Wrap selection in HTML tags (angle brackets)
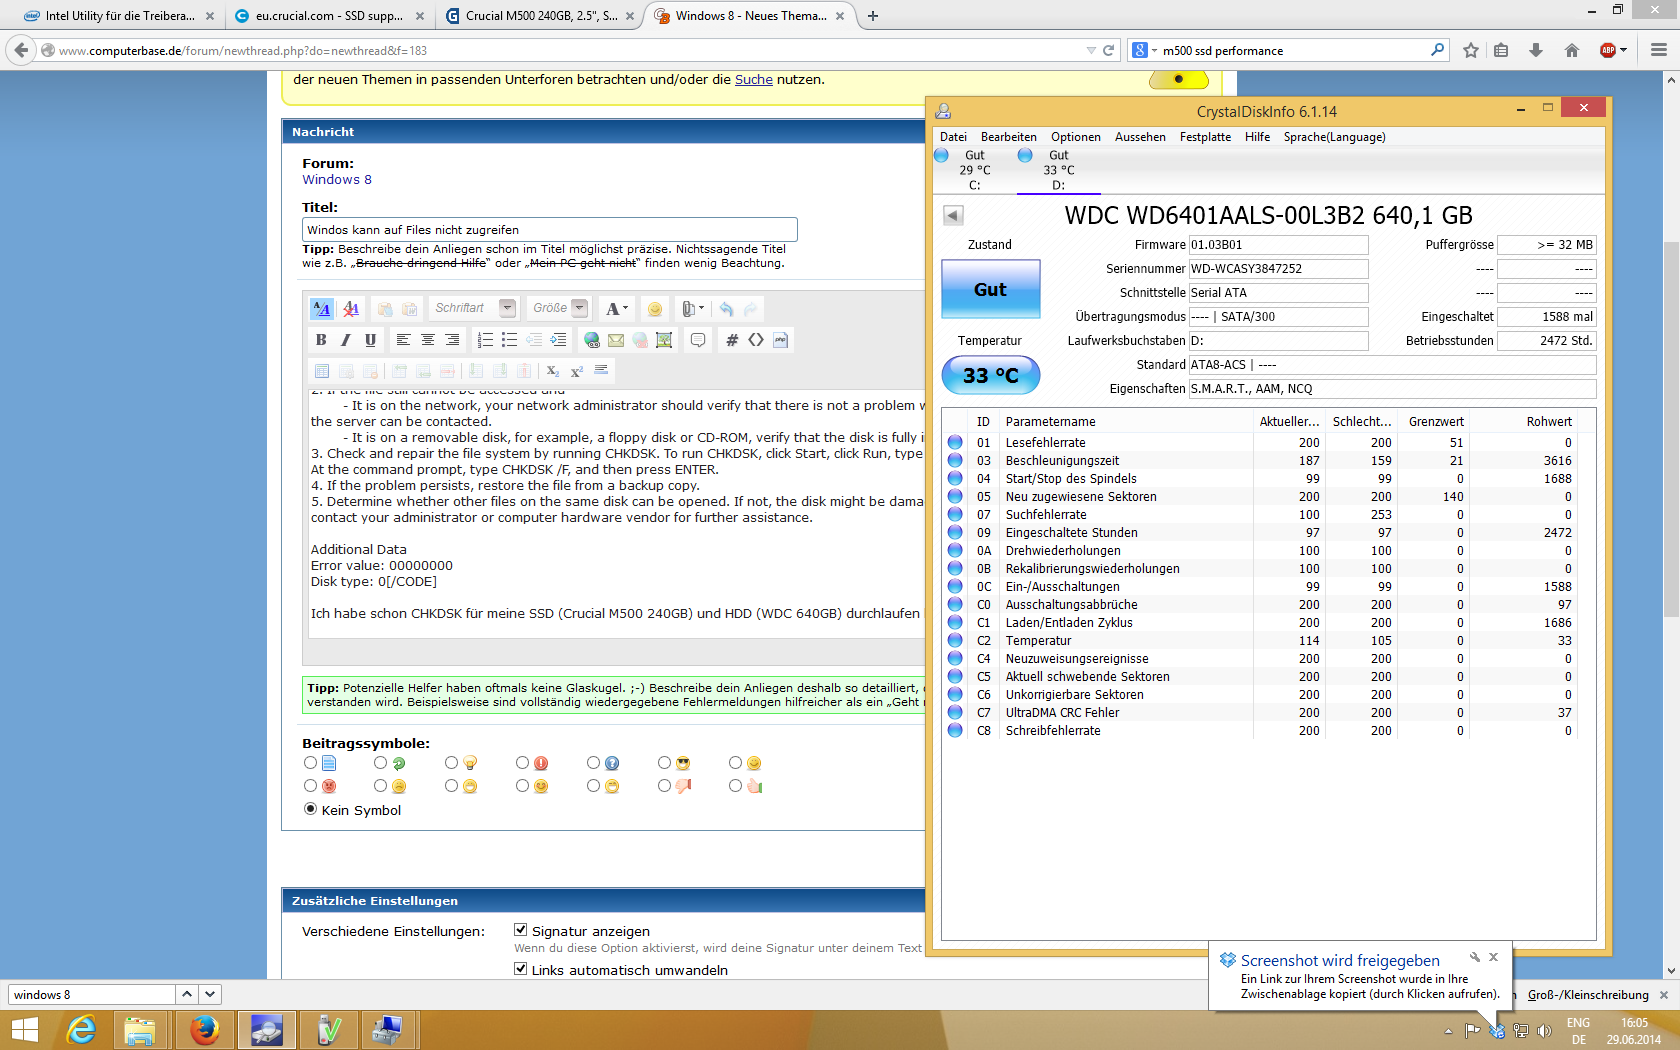1680x1050 pixels. (x=756, y=340)
